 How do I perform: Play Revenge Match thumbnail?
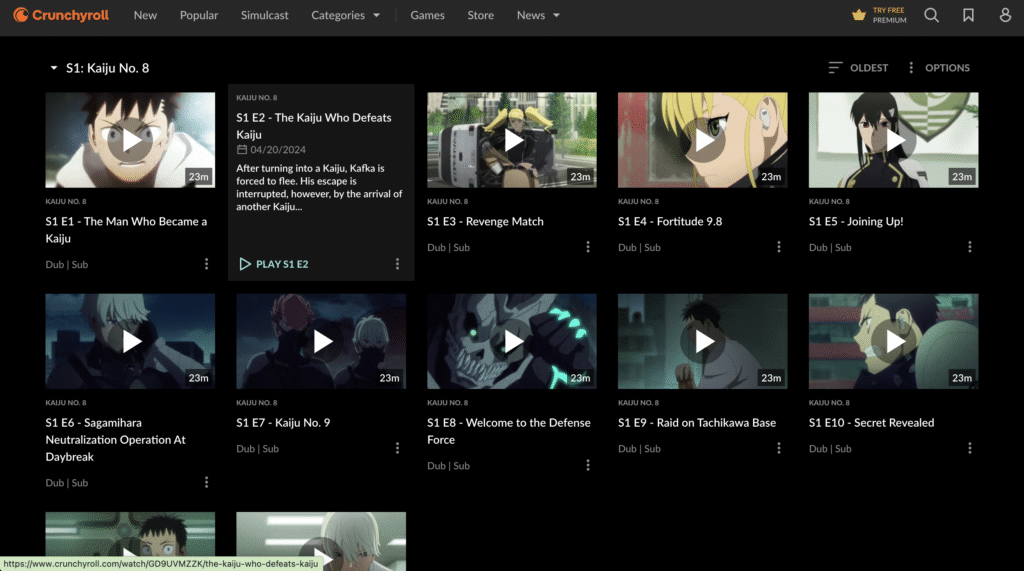(511, 140)
